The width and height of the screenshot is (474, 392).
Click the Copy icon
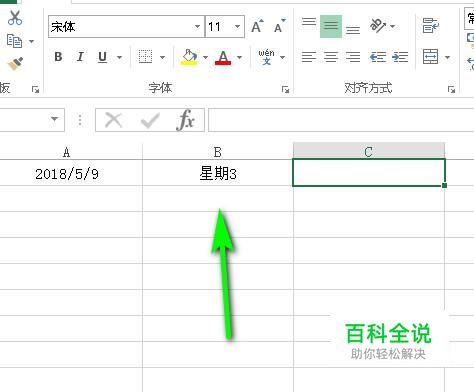[14, 41]
